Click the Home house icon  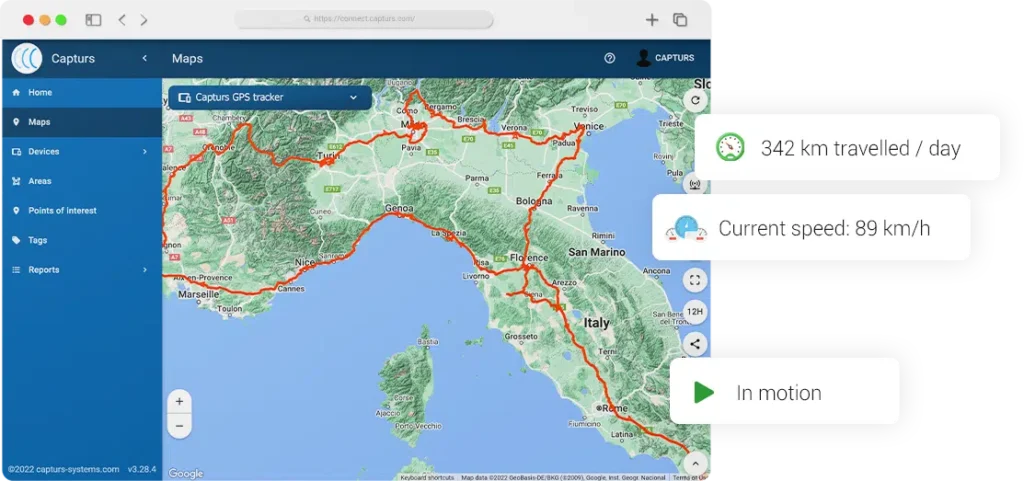coord(16,93)
